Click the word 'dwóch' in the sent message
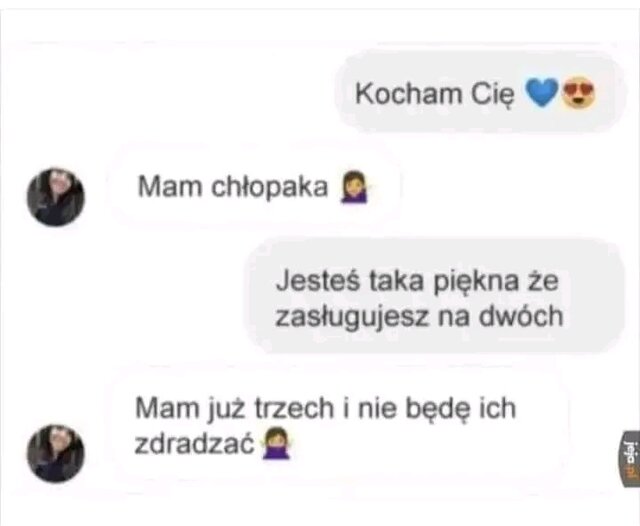The width and height of the screenshot is (640, 526). tap(521, 316)
